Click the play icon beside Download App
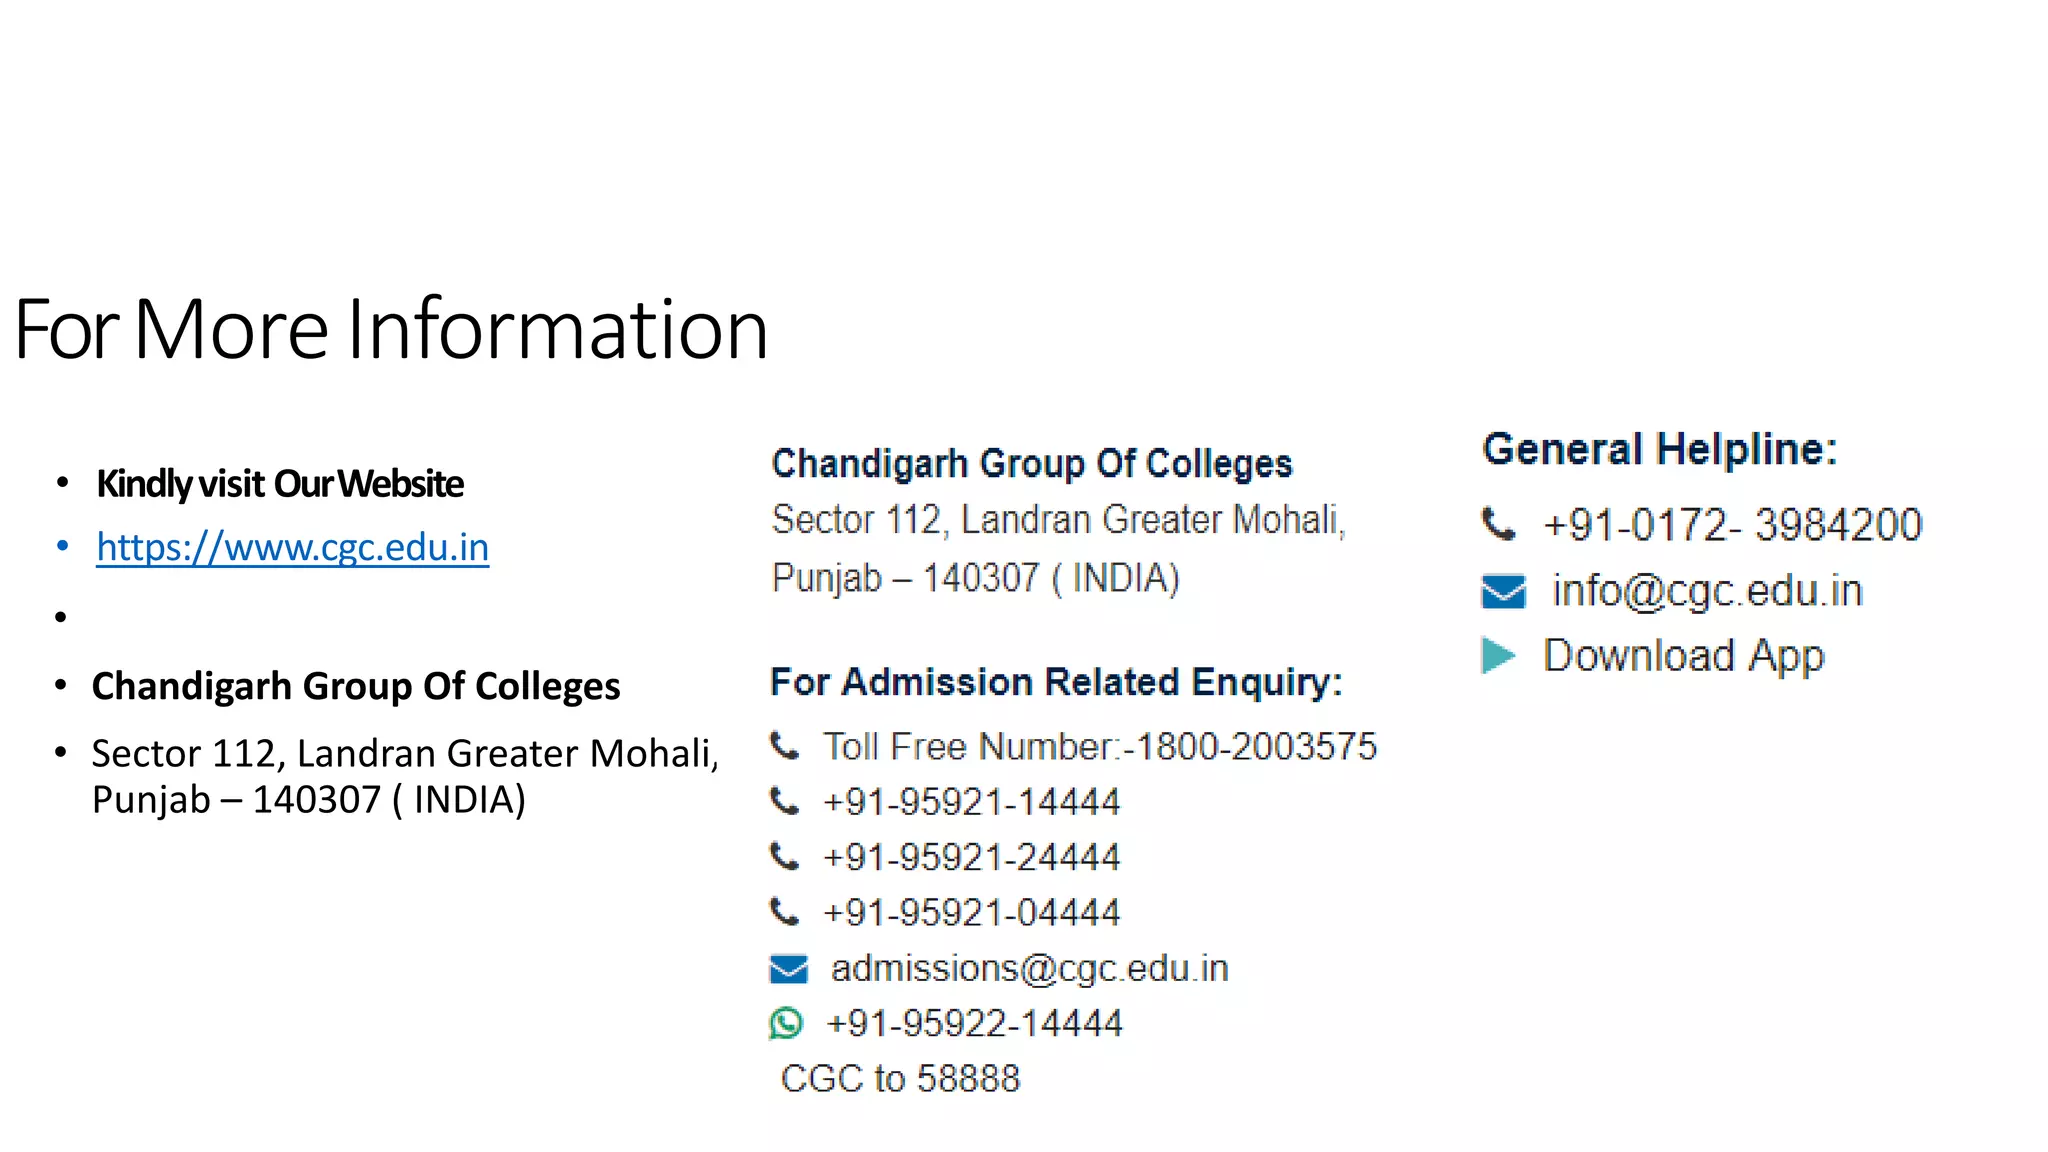Viewport: 2048px width, 1152px height. (x=1498, y=656)
